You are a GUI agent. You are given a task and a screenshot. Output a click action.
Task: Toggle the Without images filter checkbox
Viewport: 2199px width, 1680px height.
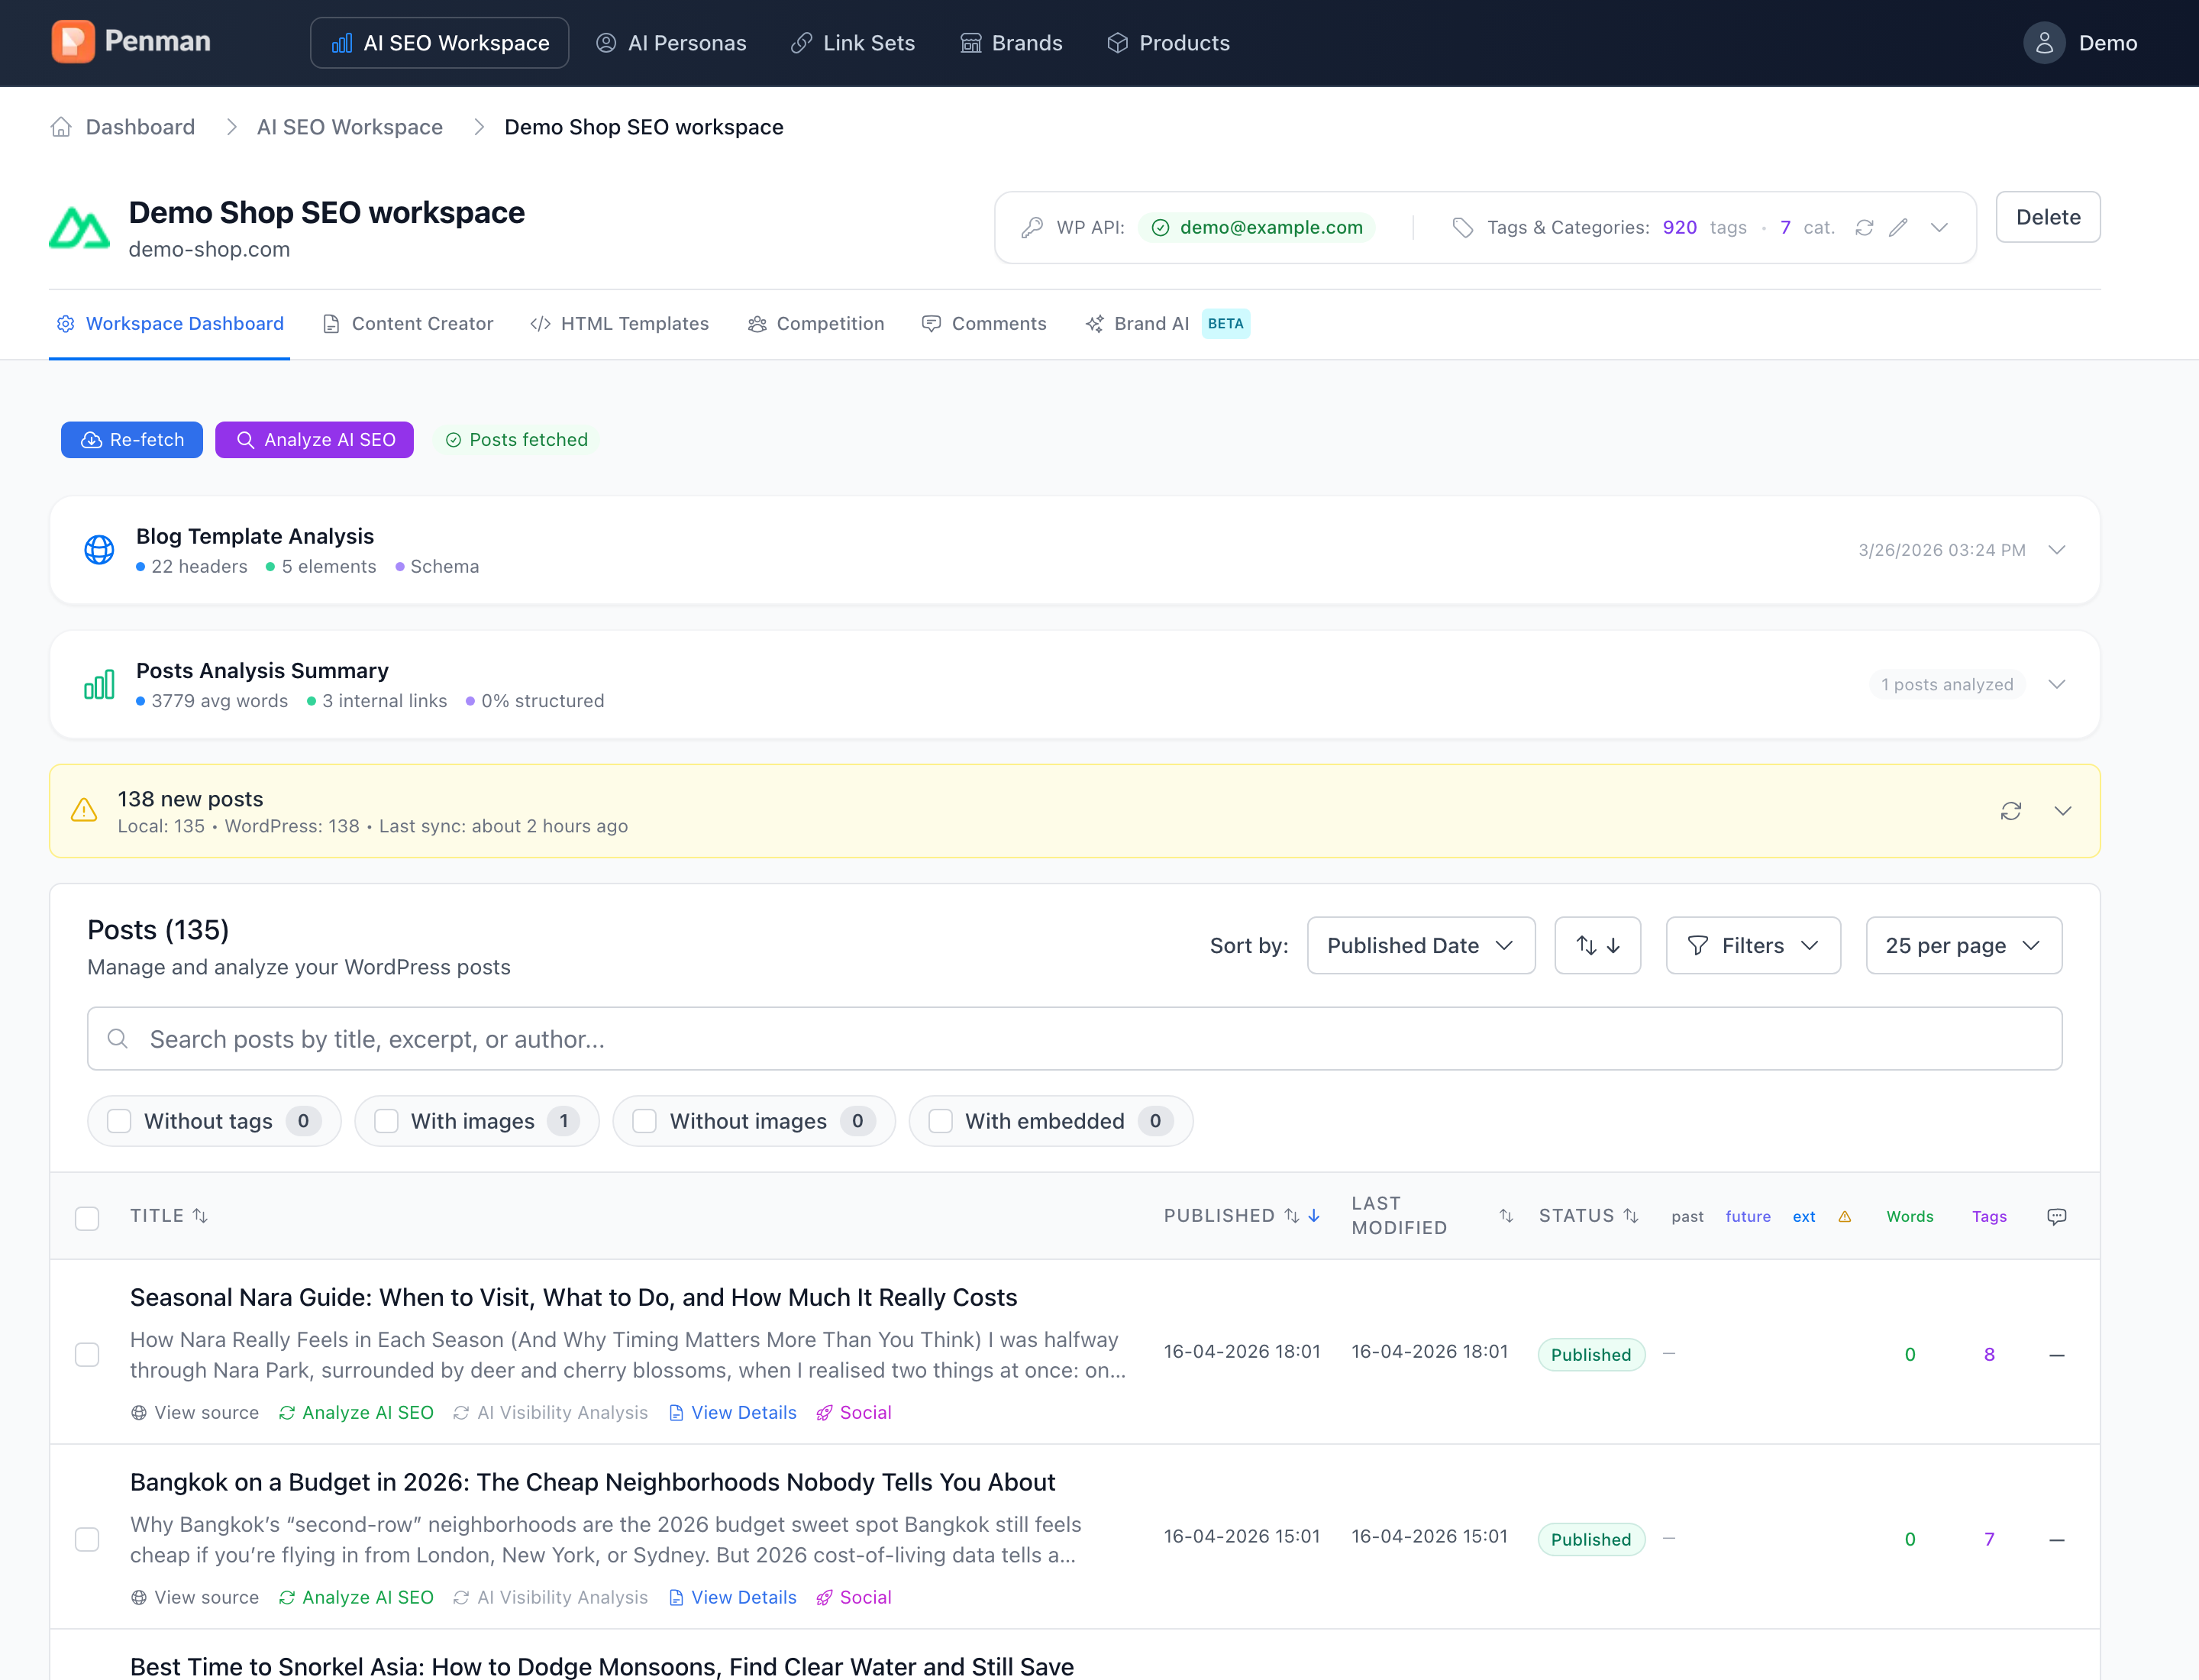click(x=645, y=1121)
